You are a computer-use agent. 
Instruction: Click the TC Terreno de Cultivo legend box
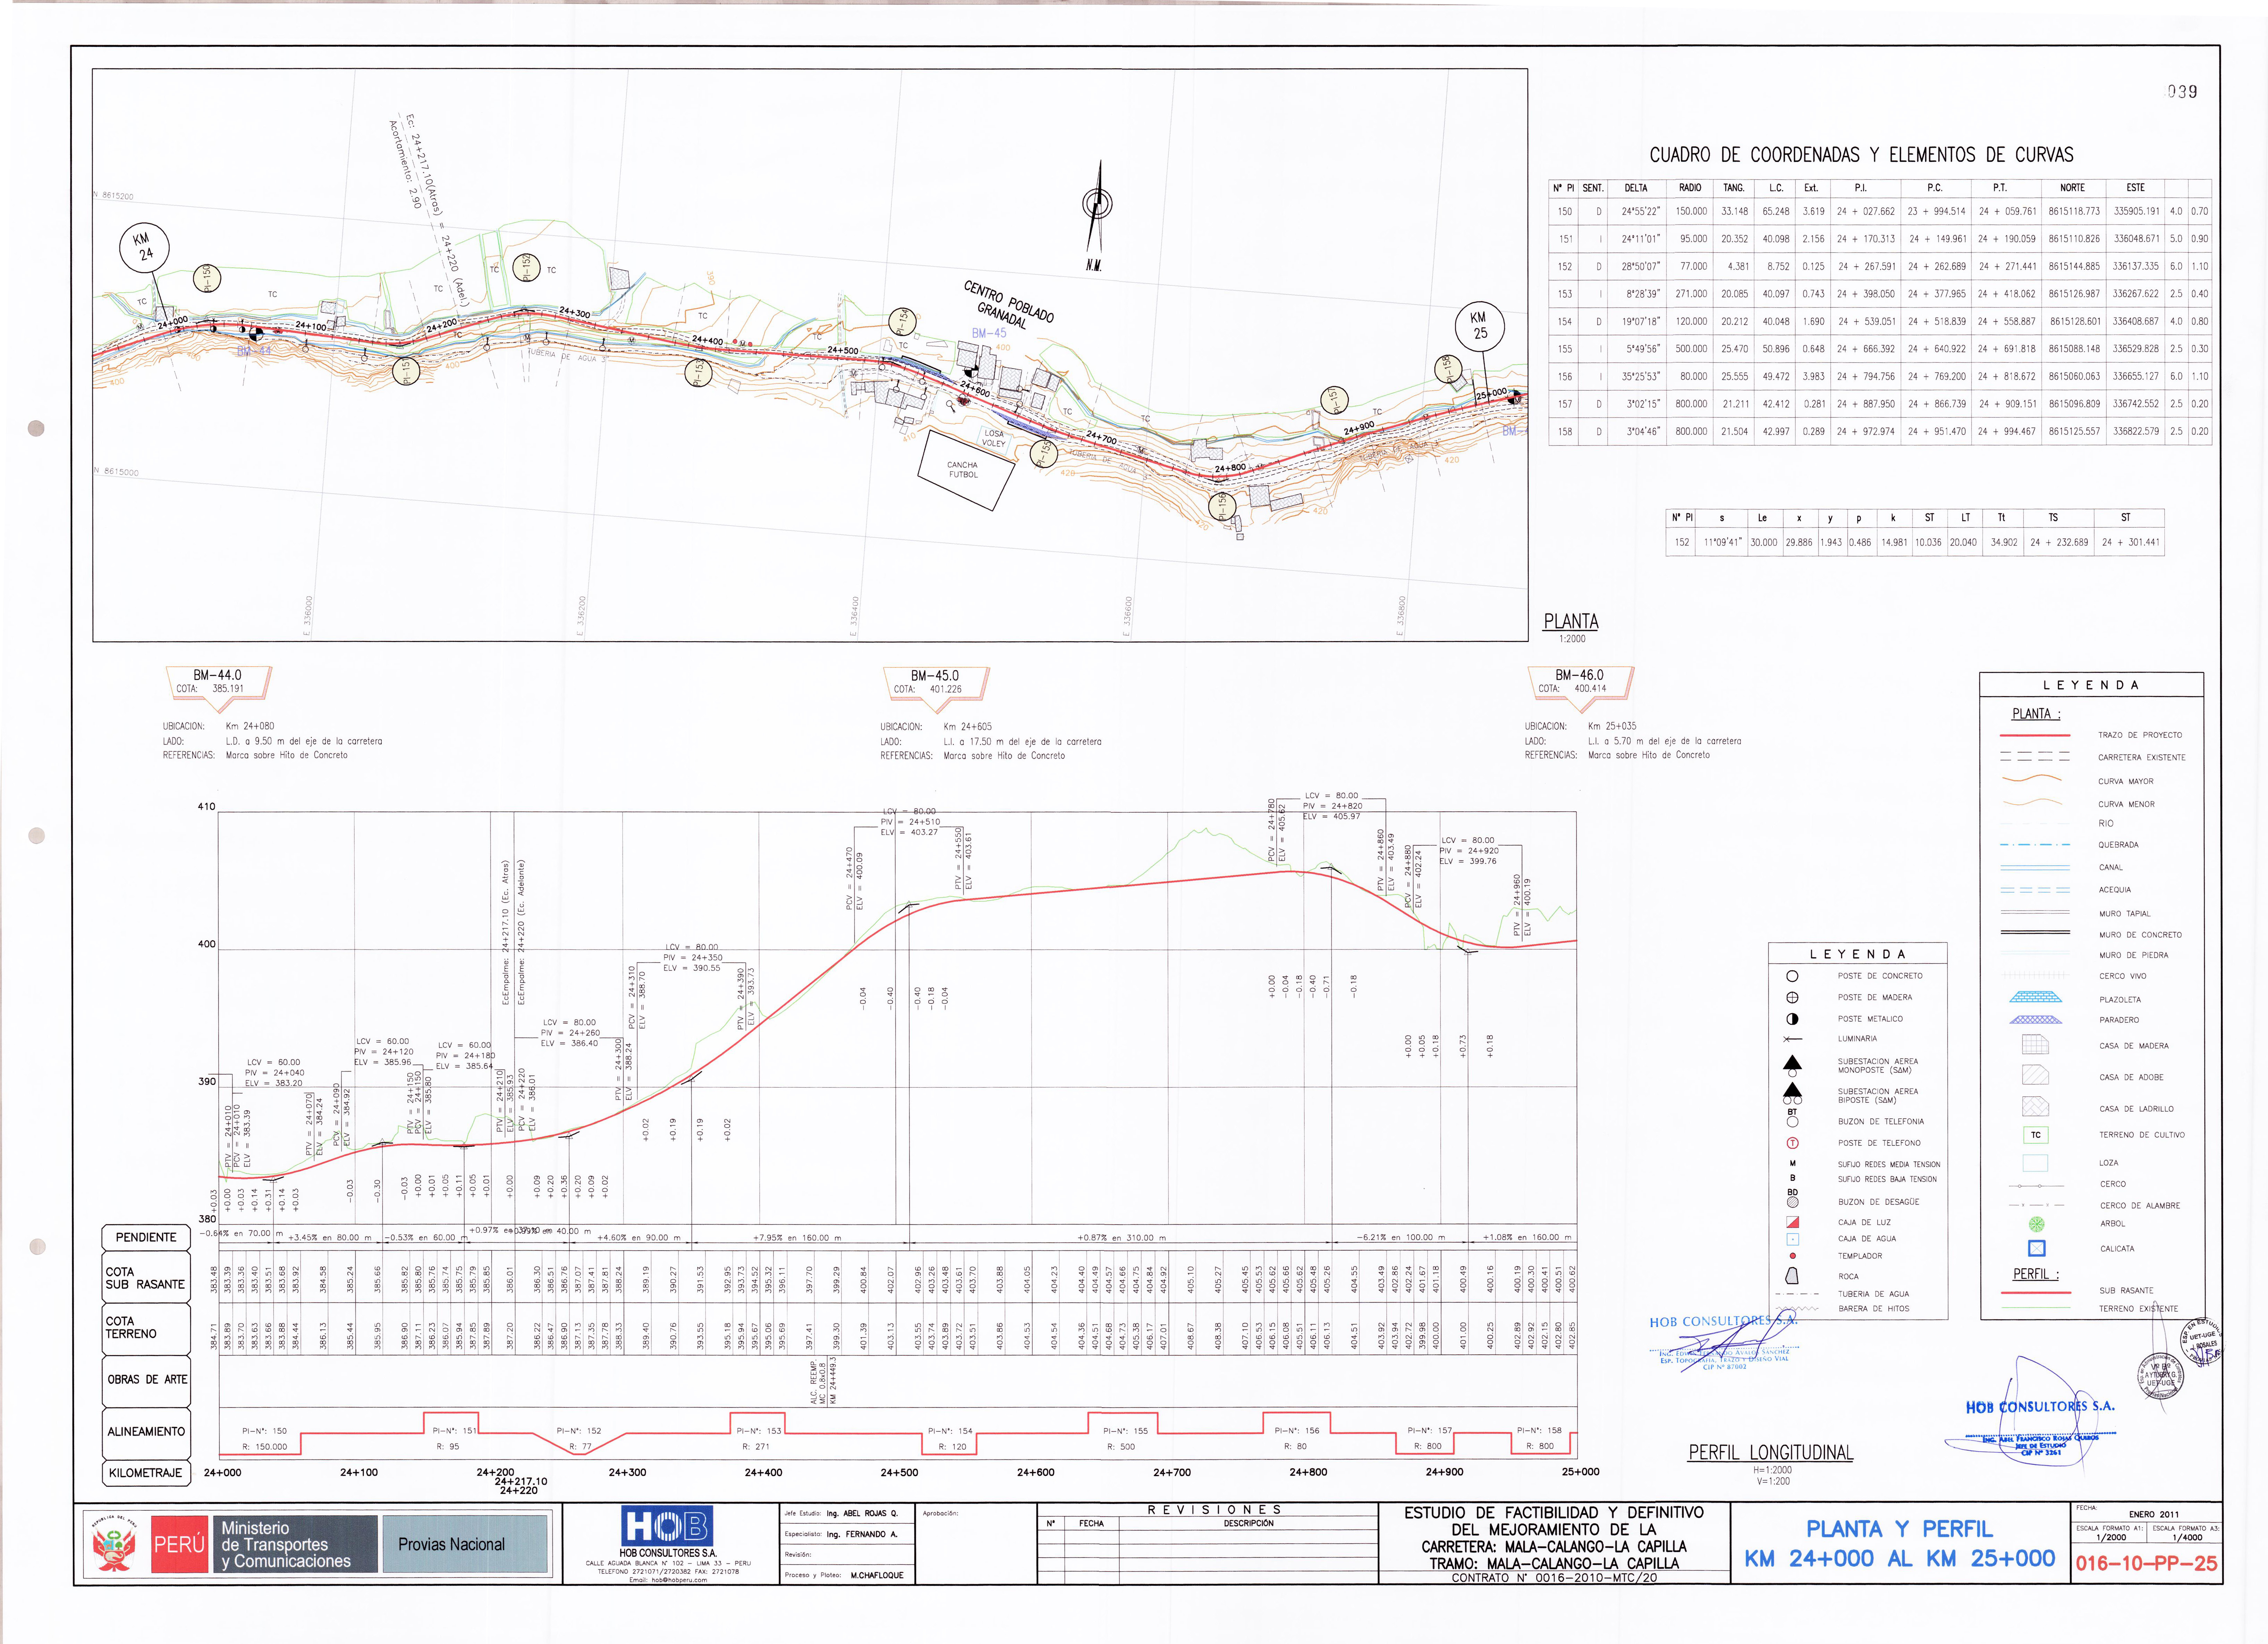tap(2035, 1135)
